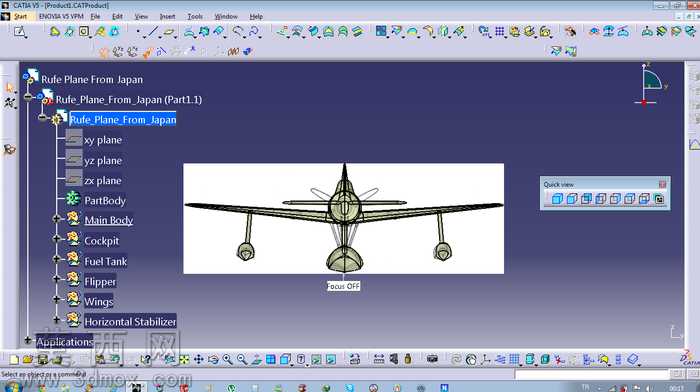This screenshot has width=700, height=392.
Task: Collapse the highlighted Rufe_Plane_From_Japan part node
Action: [x=42, y=117]
